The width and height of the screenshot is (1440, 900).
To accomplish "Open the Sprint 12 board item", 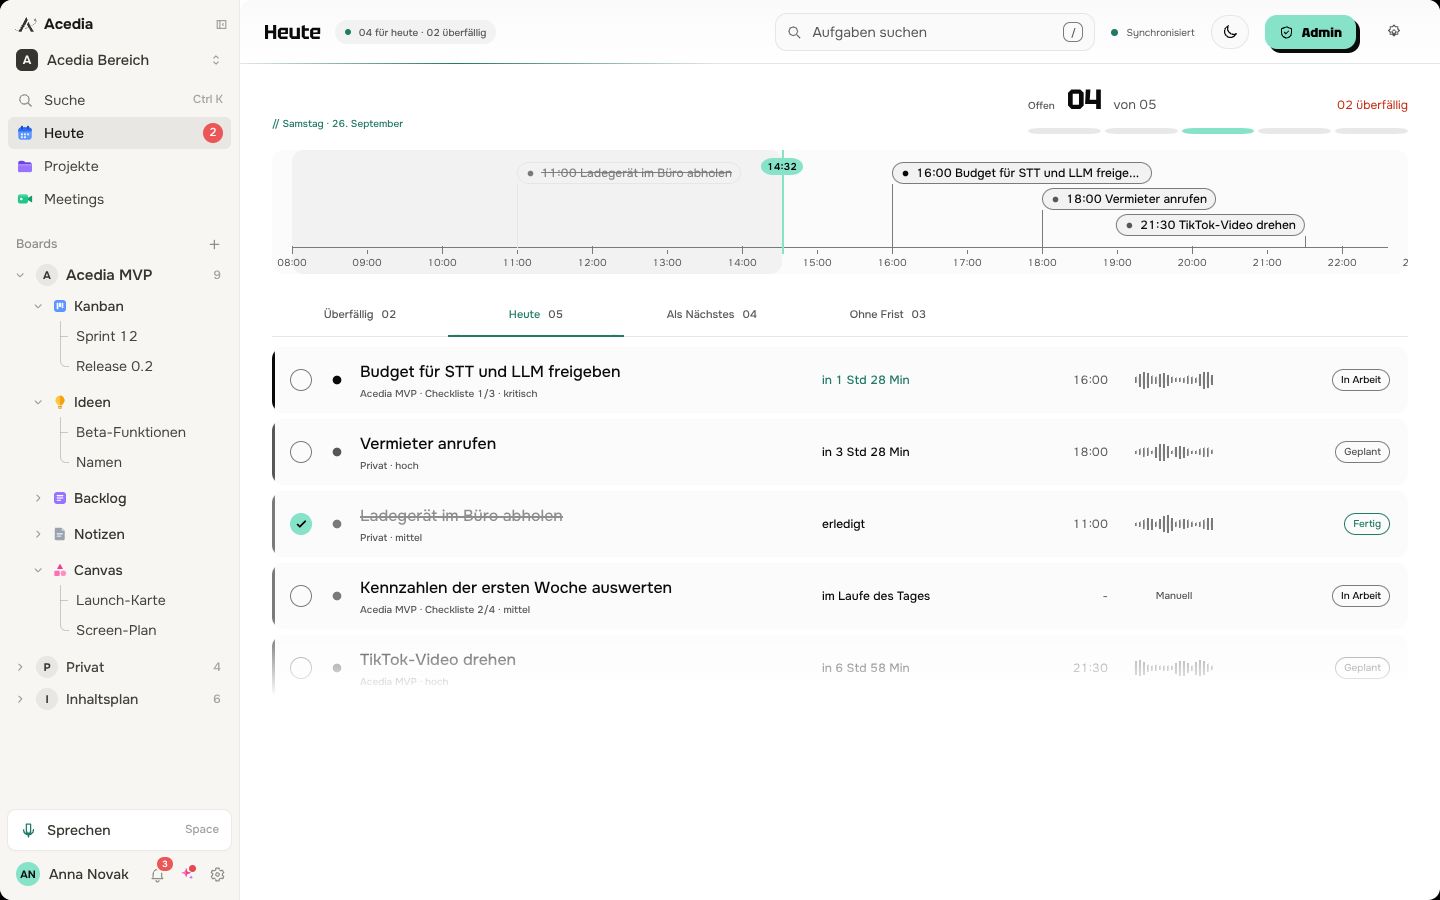I will point(107,336).
